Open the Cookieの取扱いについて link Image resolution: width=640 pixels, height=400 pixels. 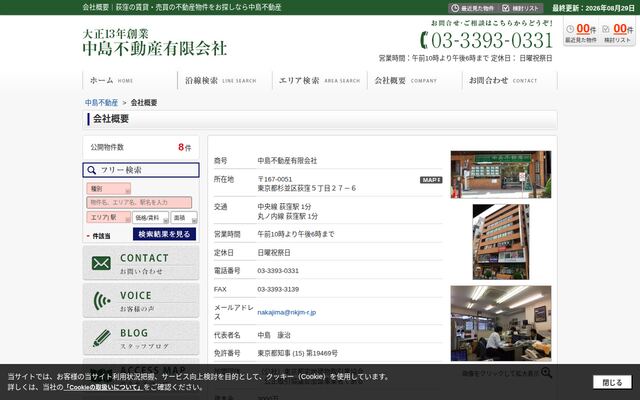coord(104,387)
